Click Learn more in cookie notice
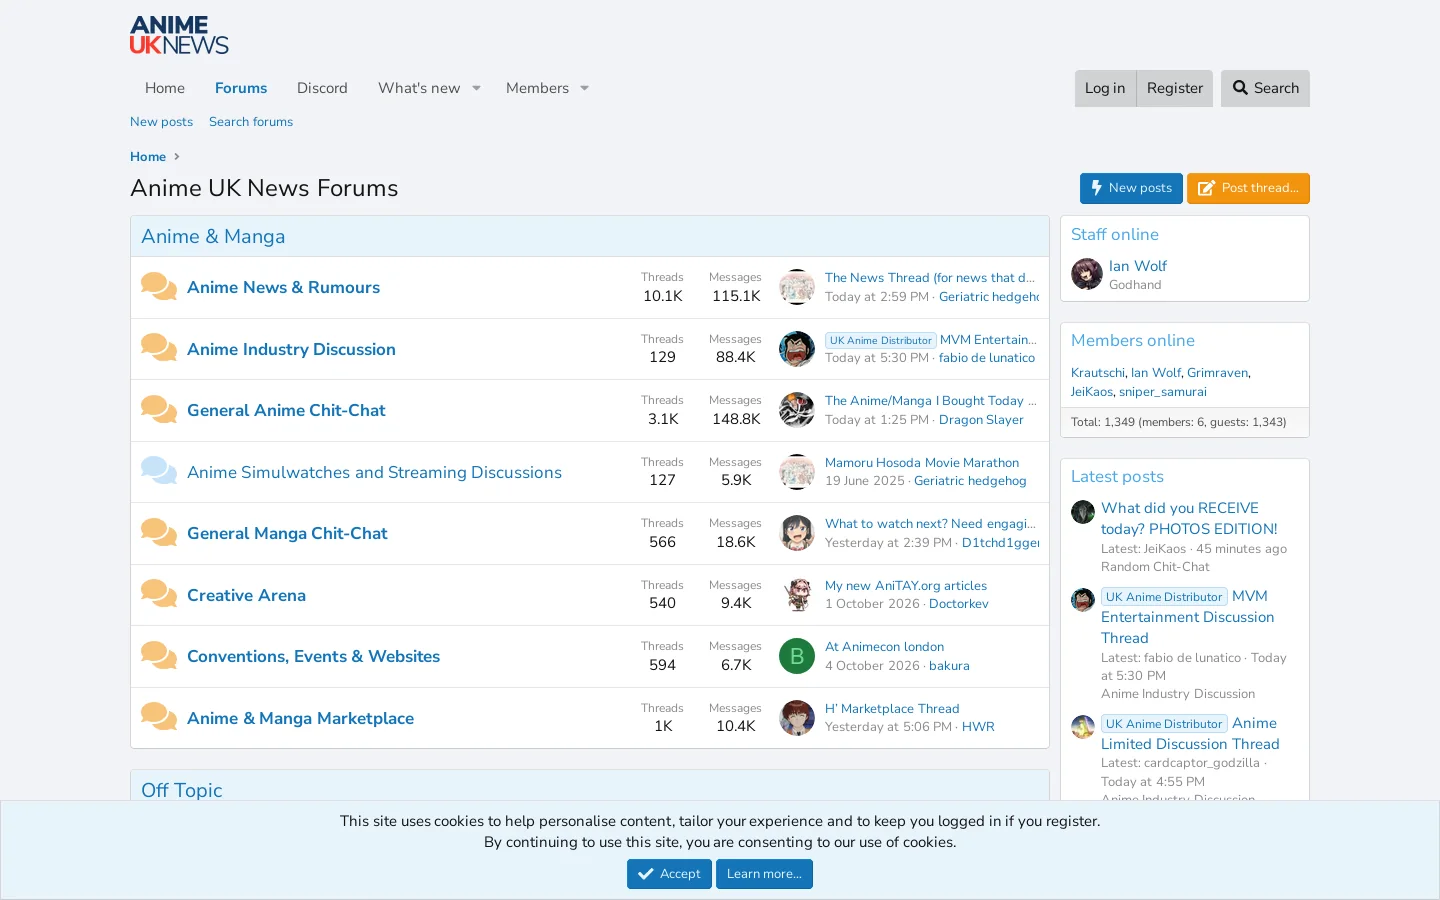 764,874
